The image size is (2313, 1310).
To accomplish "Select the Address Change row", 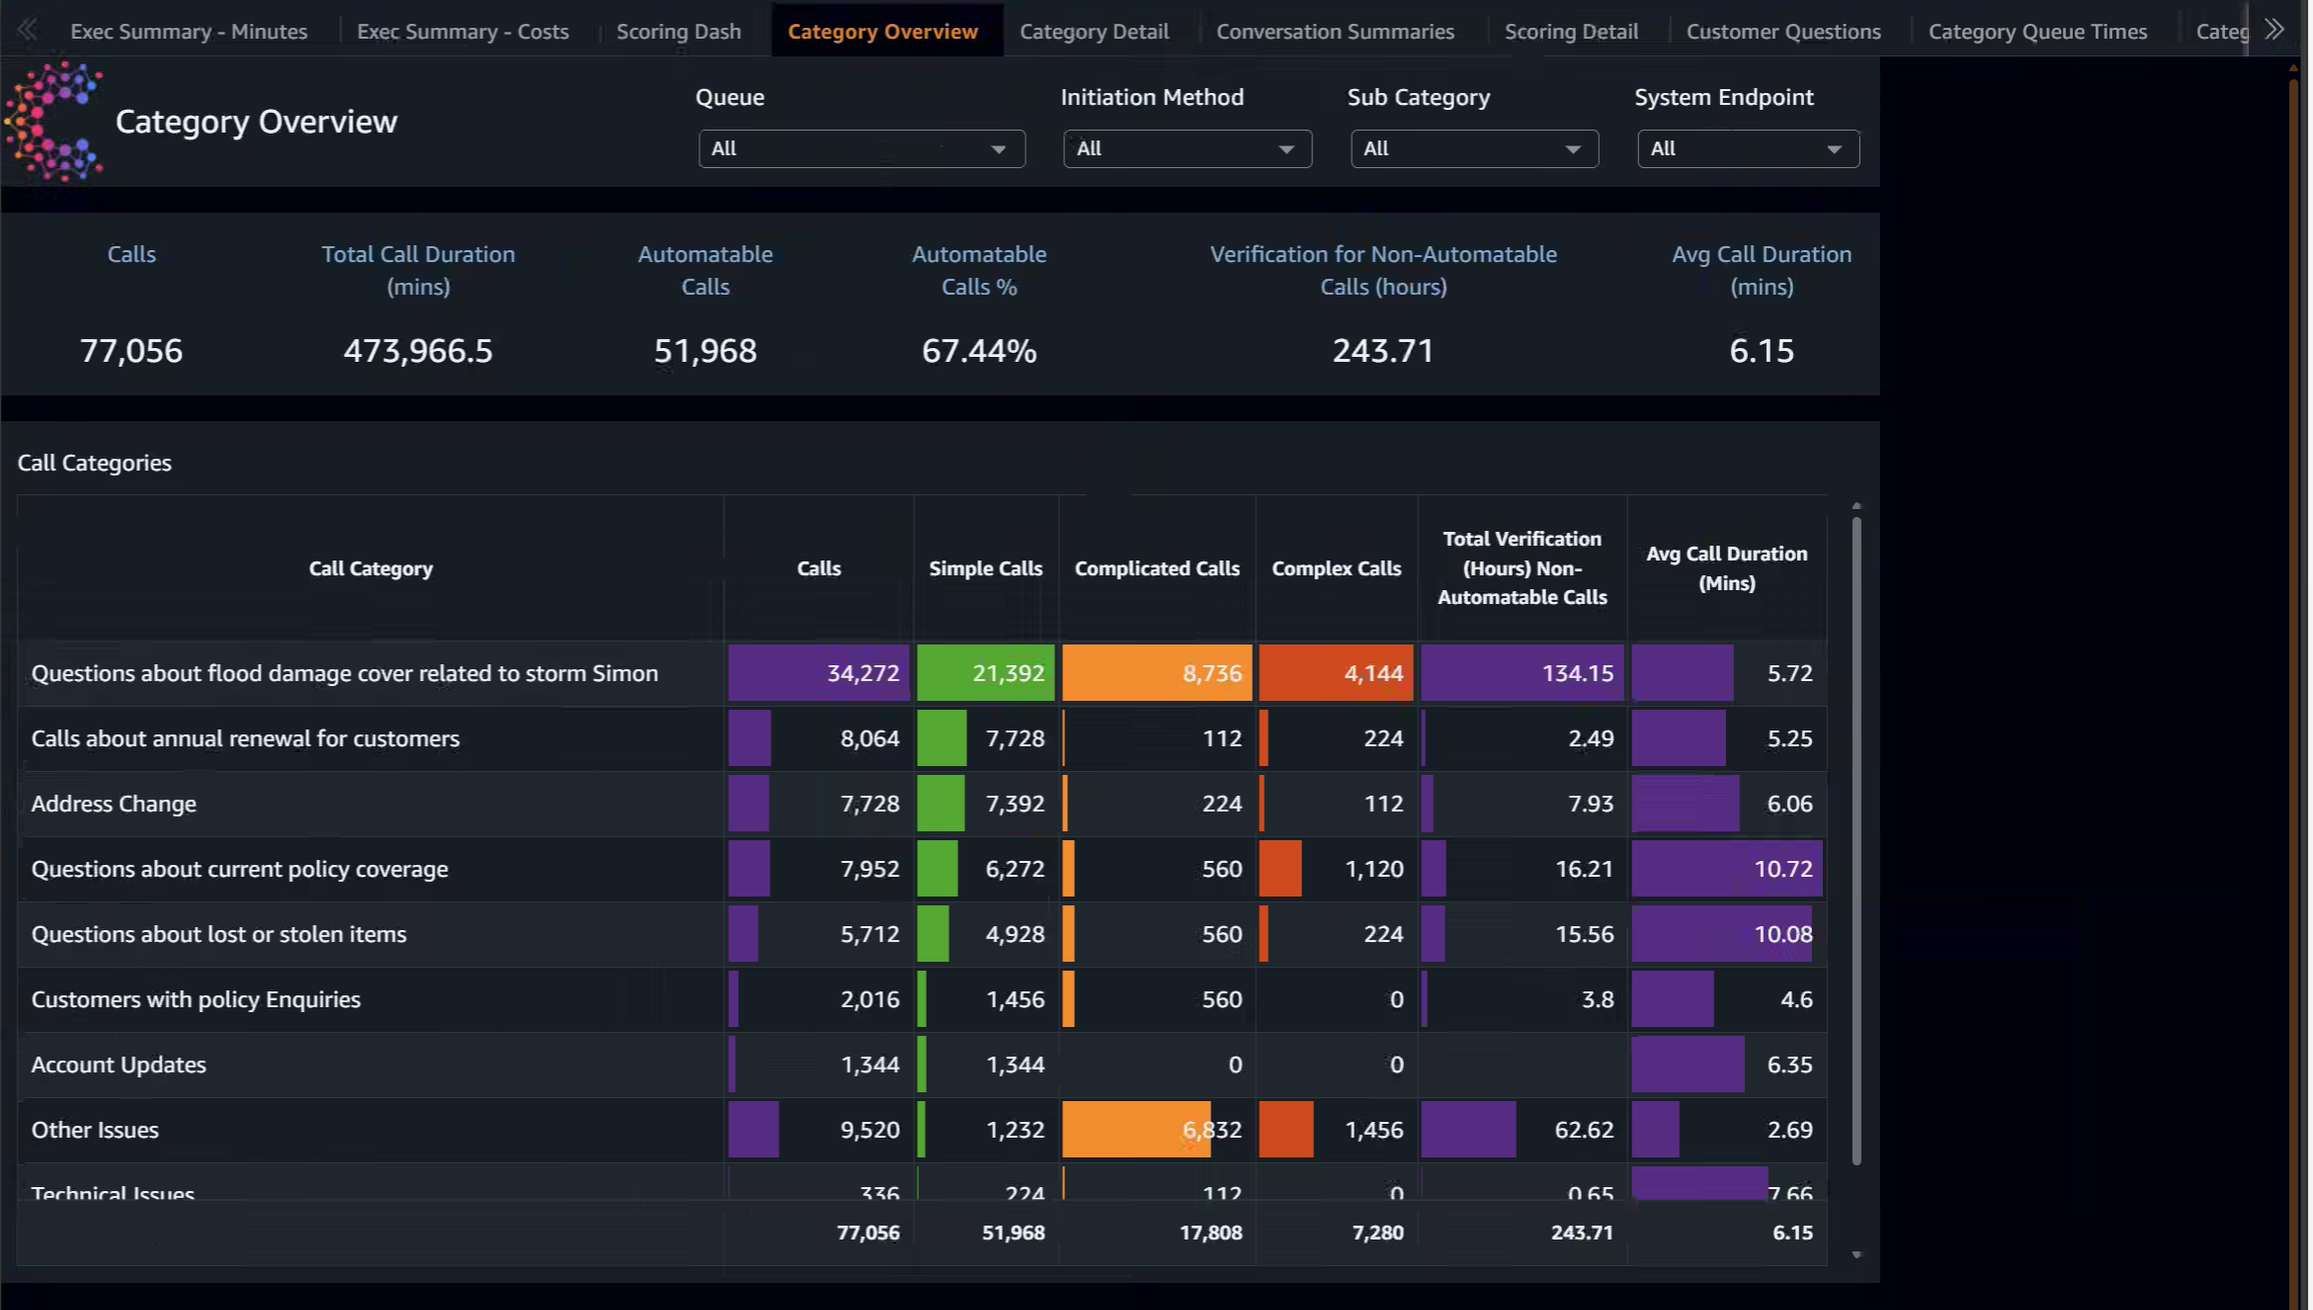I will pyautogui.click(x=922, y=804).
